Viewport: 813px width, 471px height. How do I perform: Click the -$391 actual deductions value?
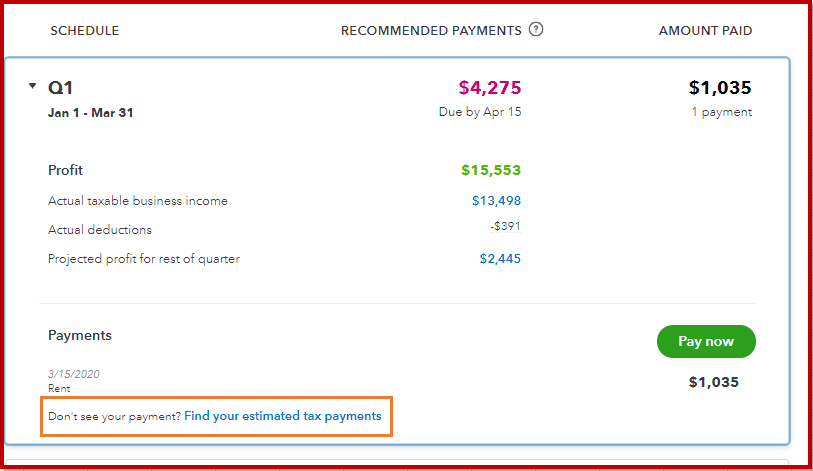point(505,226)
